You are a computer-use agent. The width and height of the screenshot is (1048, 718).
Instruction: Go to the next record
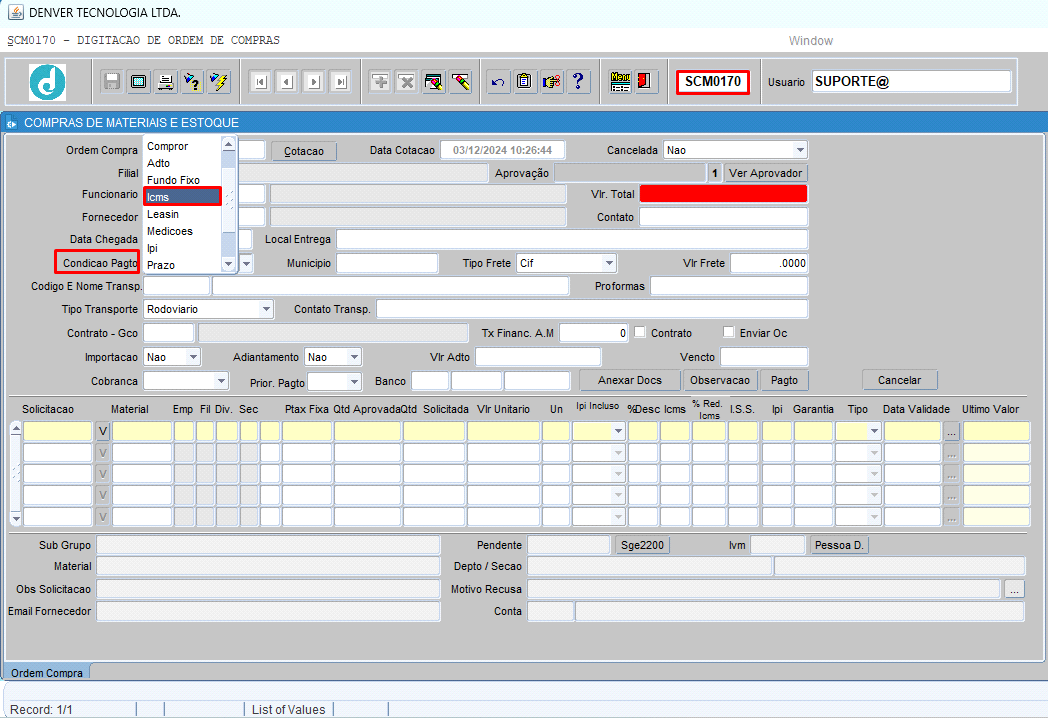pyautogui.click(x=314, y=82)
